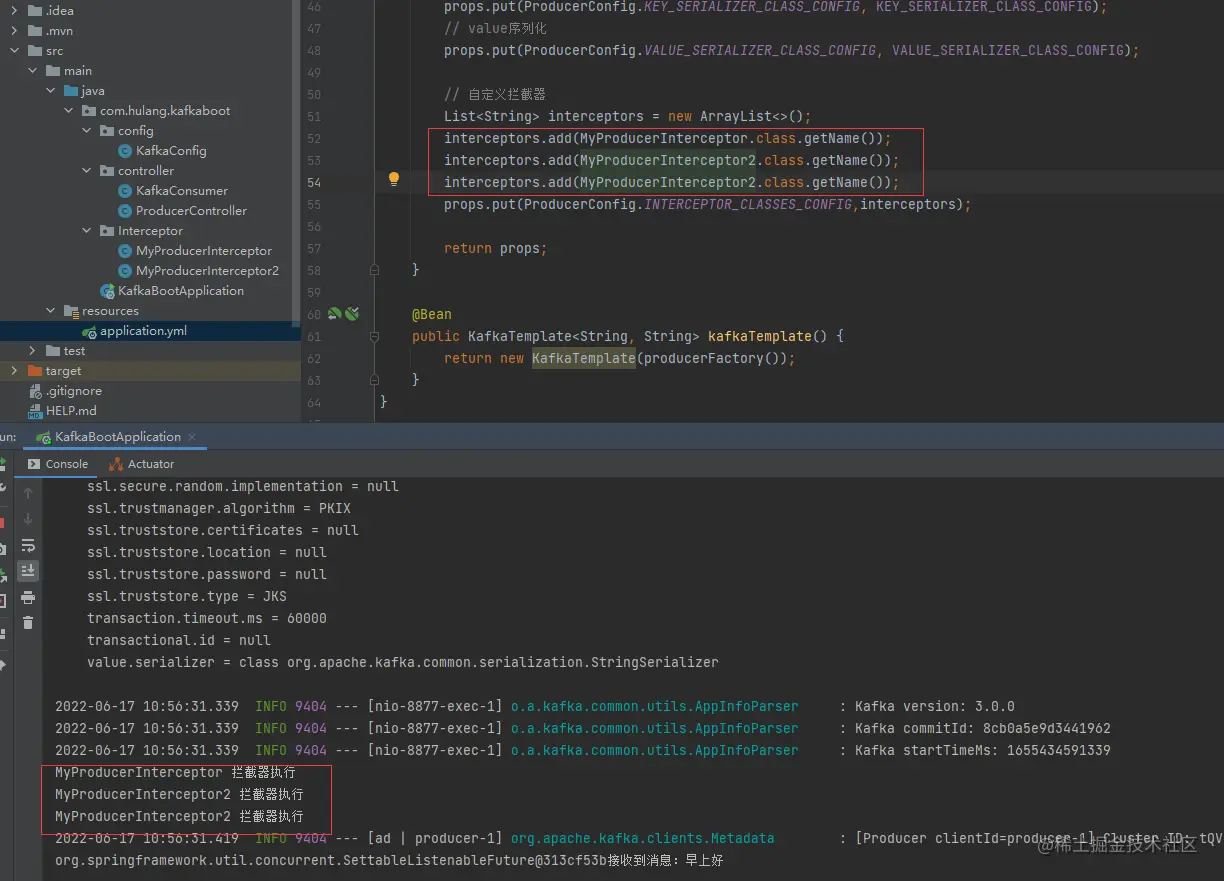Click the fold marker at line 63
This screenshot has width=1224, height=881.
tap(375, 380)
